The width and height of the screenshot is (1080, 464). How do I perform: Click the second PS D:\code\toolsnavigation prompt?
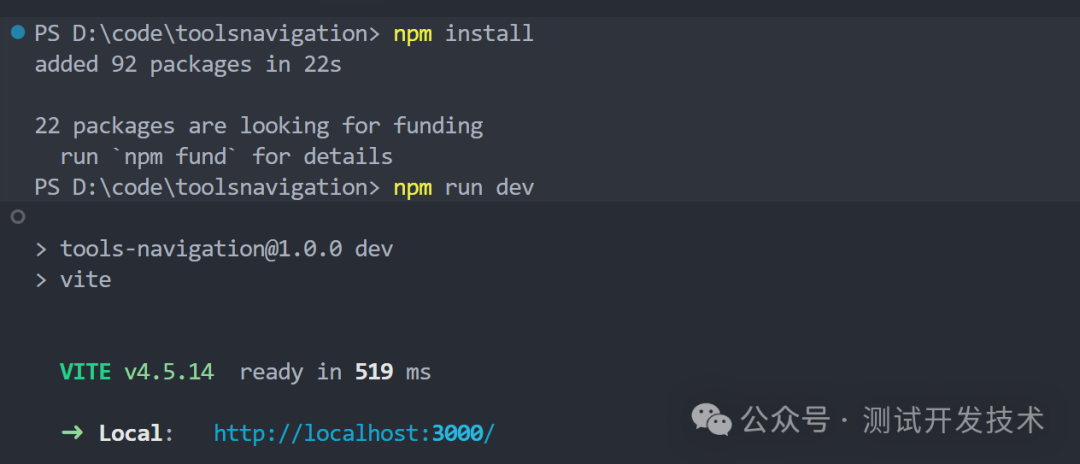(207, 187)
